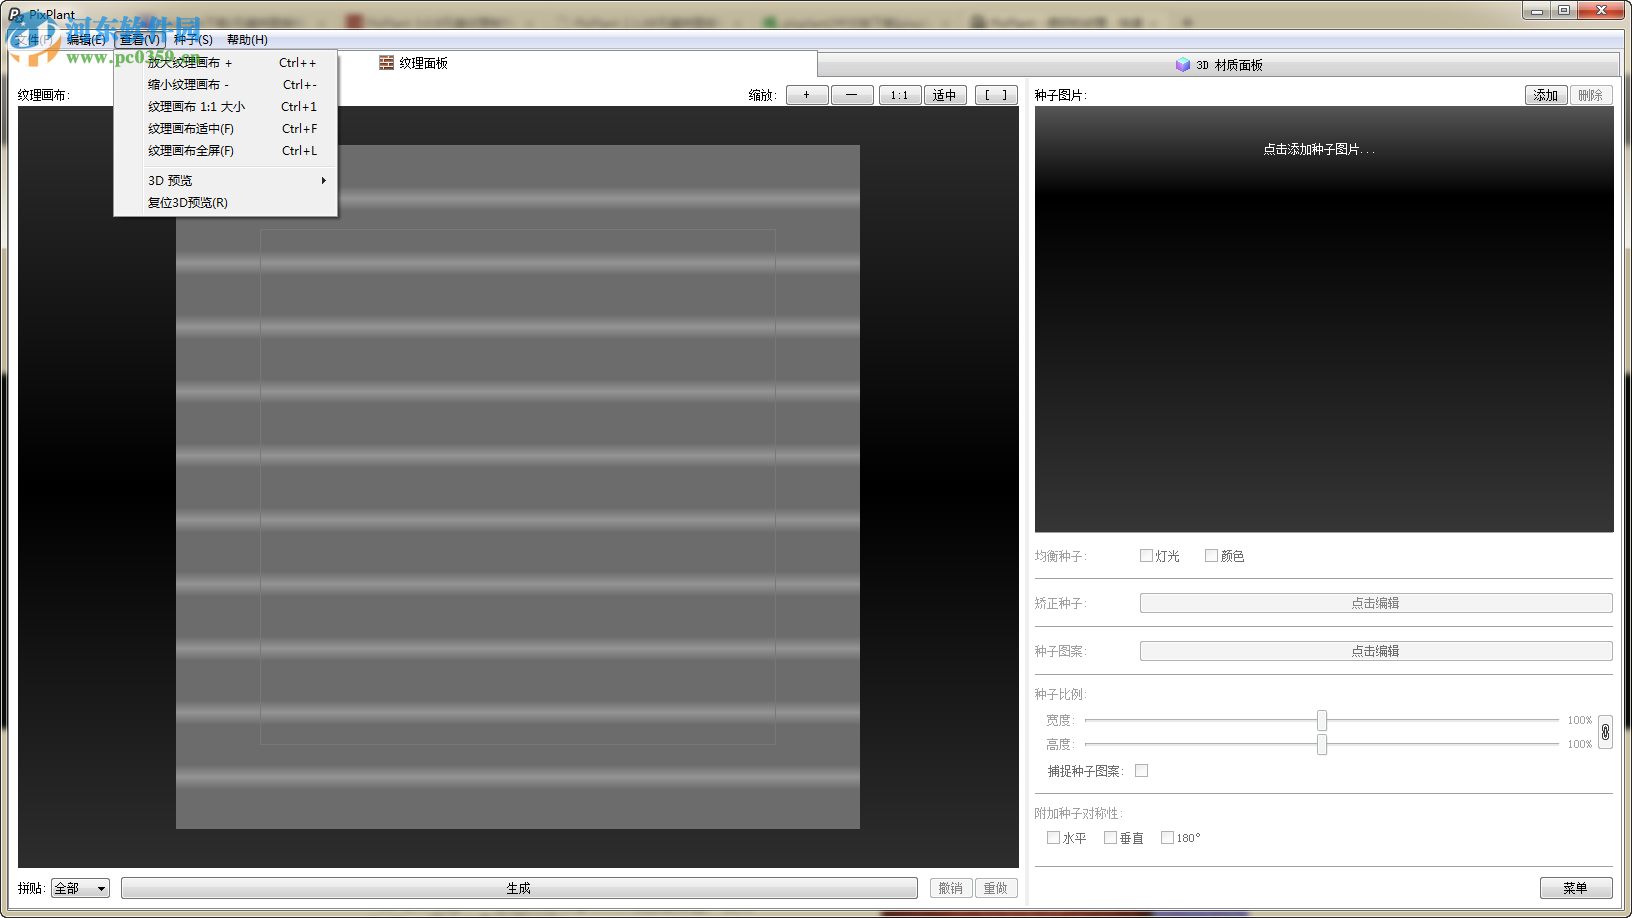The width and height of the screenshot is (1632, 918).
Task: Open the 拼贴 dropdown showing 全部
Action: point(80,888)
